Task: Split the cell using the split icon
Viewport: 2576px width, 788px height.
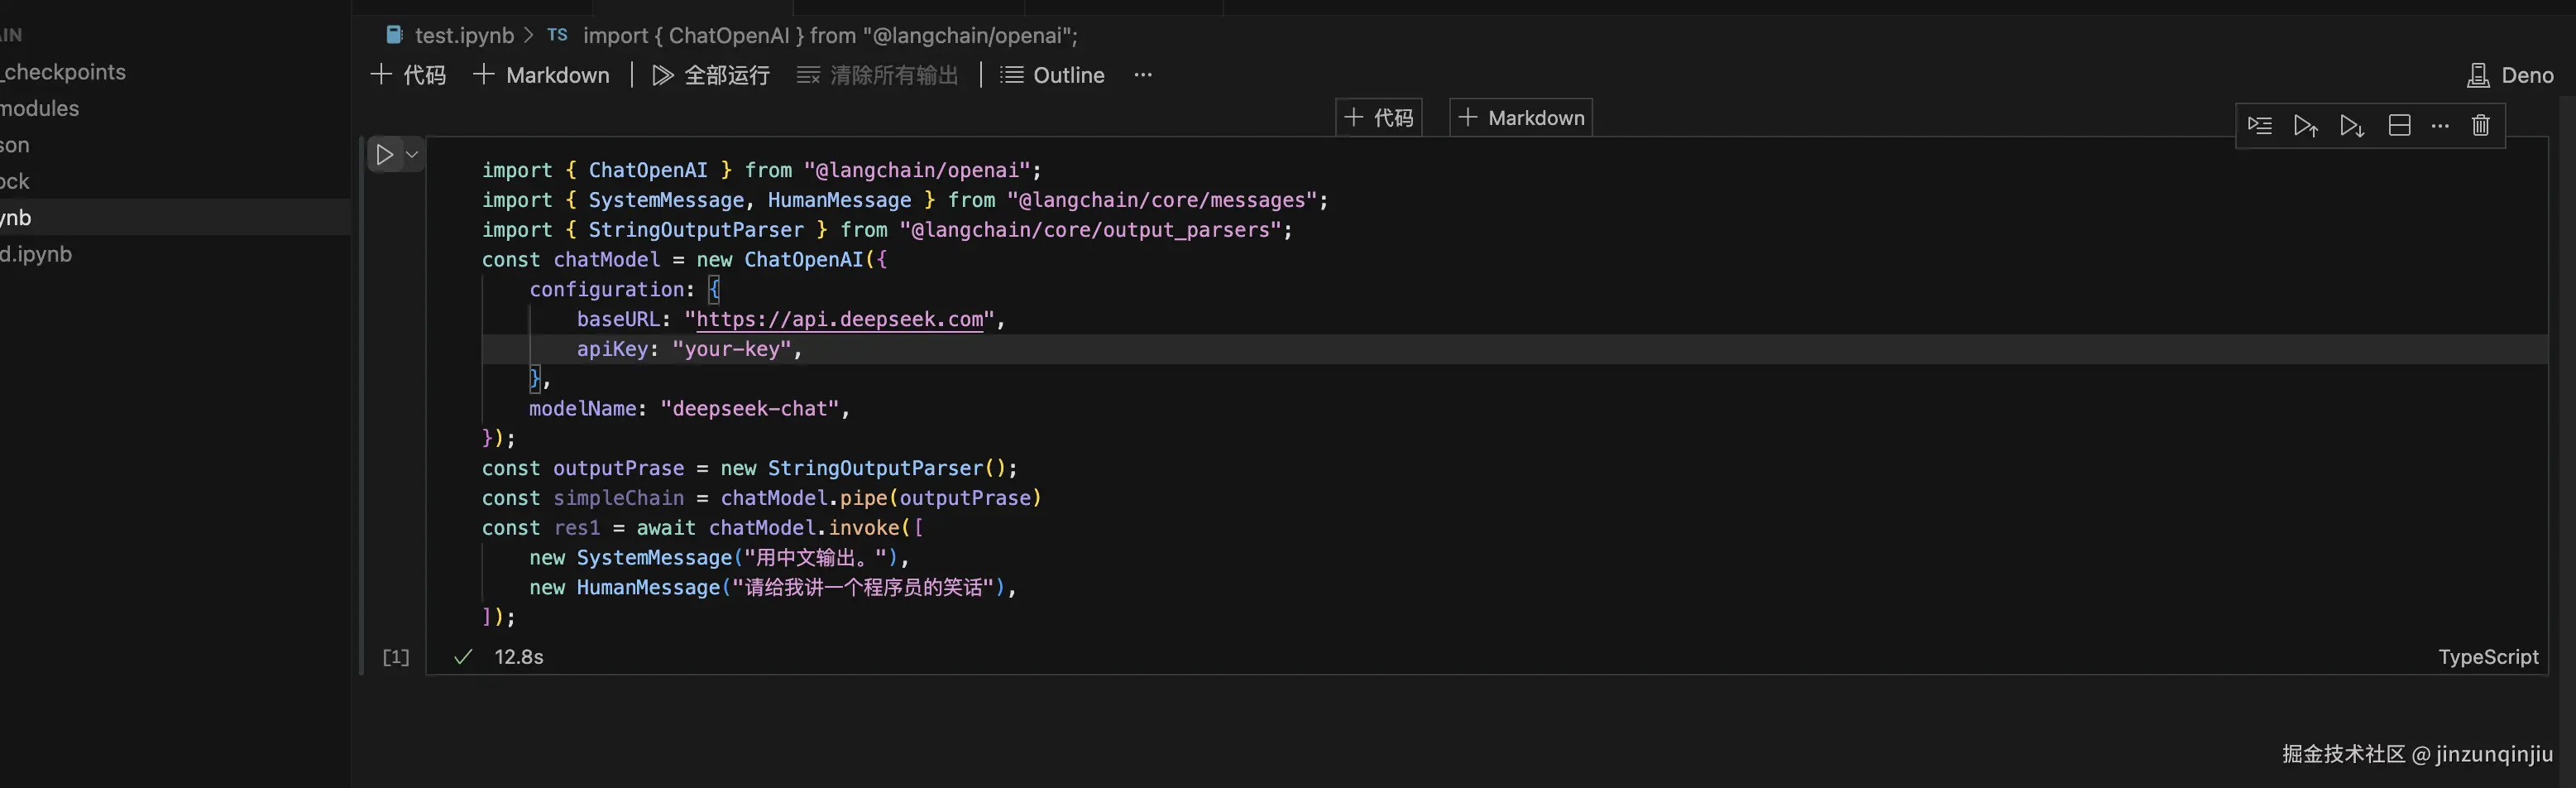Action: pyautogui.click(x=2399, y=126)
